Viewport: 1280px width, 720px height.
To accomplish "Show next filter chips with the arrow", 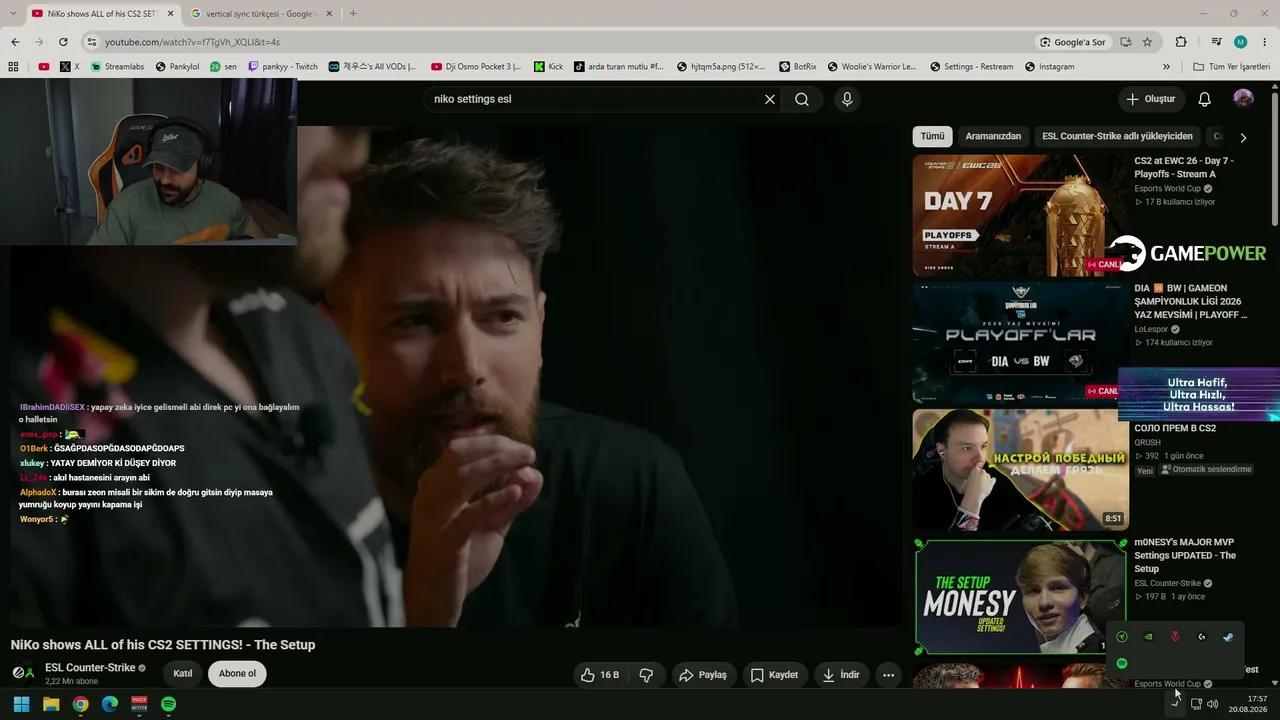I will point(1243,137).
